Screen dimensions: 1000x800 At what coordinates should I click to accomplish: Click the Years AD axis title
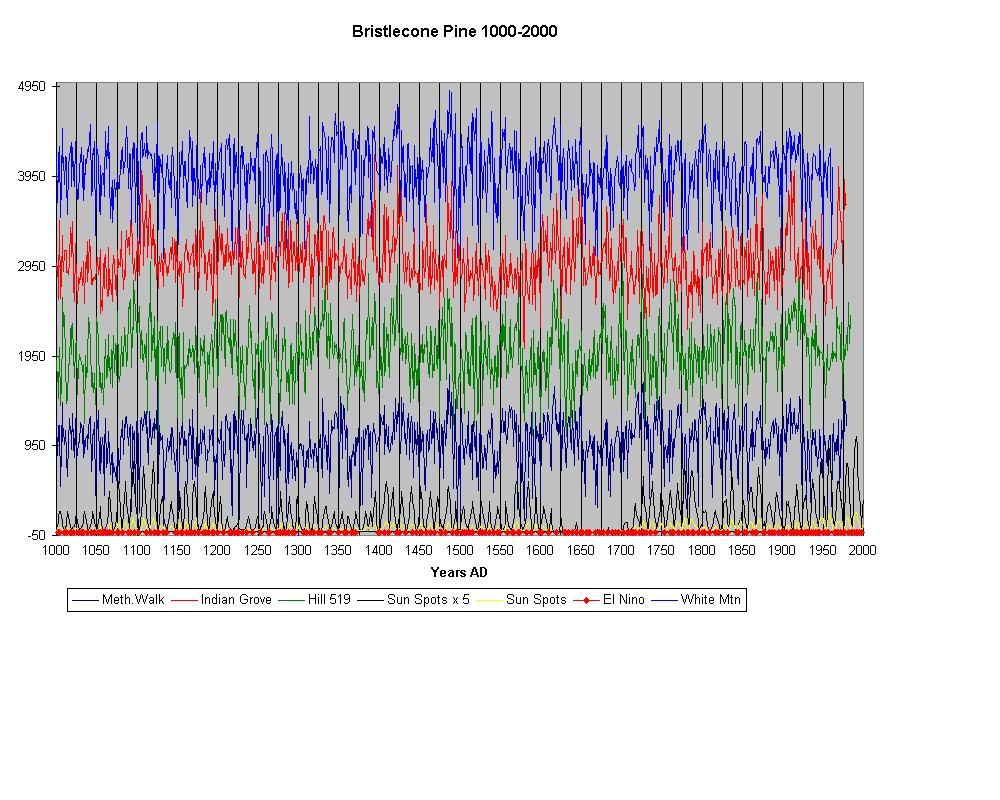(459, 573)
